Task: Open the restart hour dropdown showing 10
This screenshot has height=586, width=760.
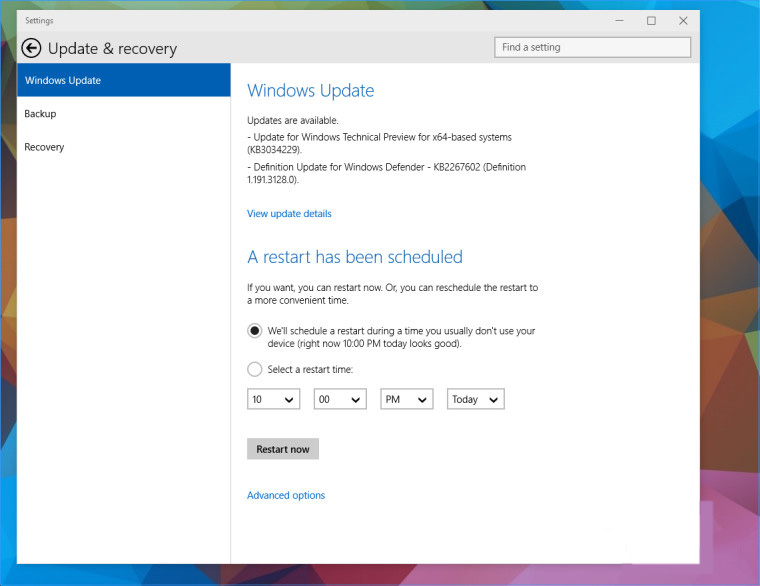Action: click(274, 399)
